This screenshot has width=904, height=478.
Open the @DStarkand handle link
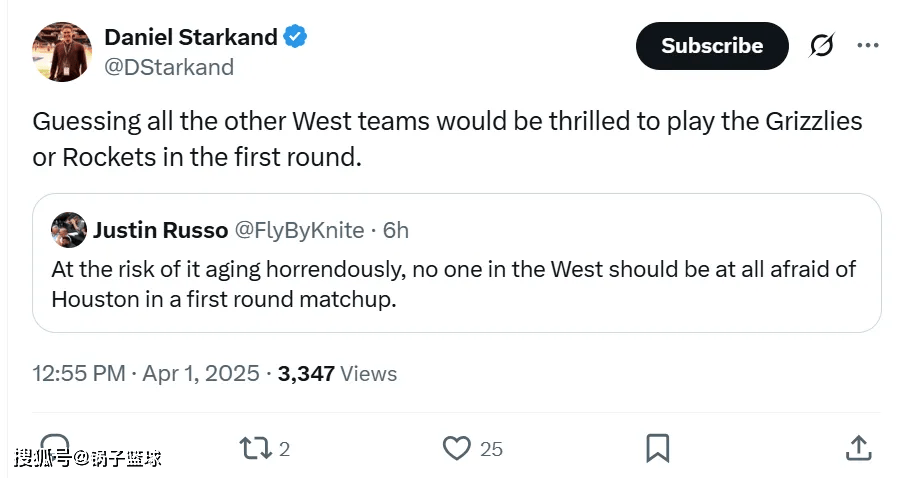coord(169,67)
